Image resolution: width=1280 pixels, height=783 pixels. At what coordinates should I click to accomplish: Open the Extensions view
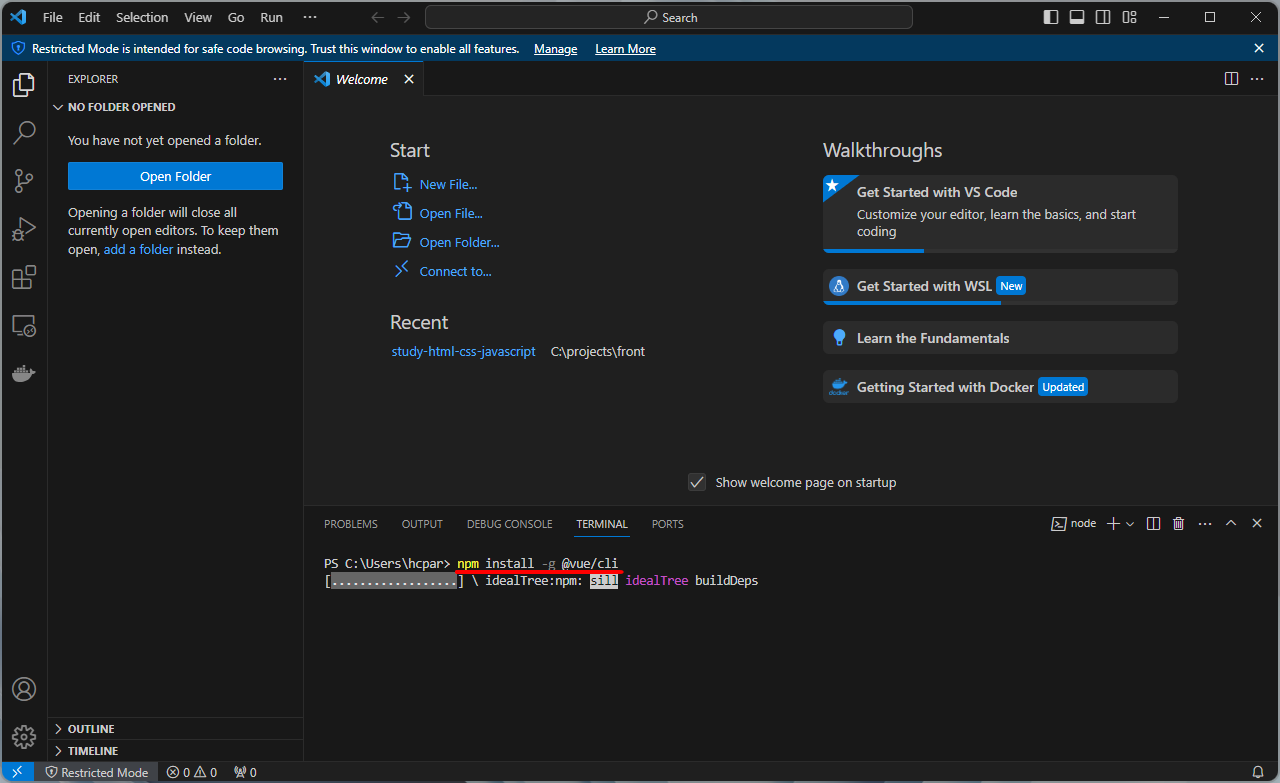(x=24, y=277)
